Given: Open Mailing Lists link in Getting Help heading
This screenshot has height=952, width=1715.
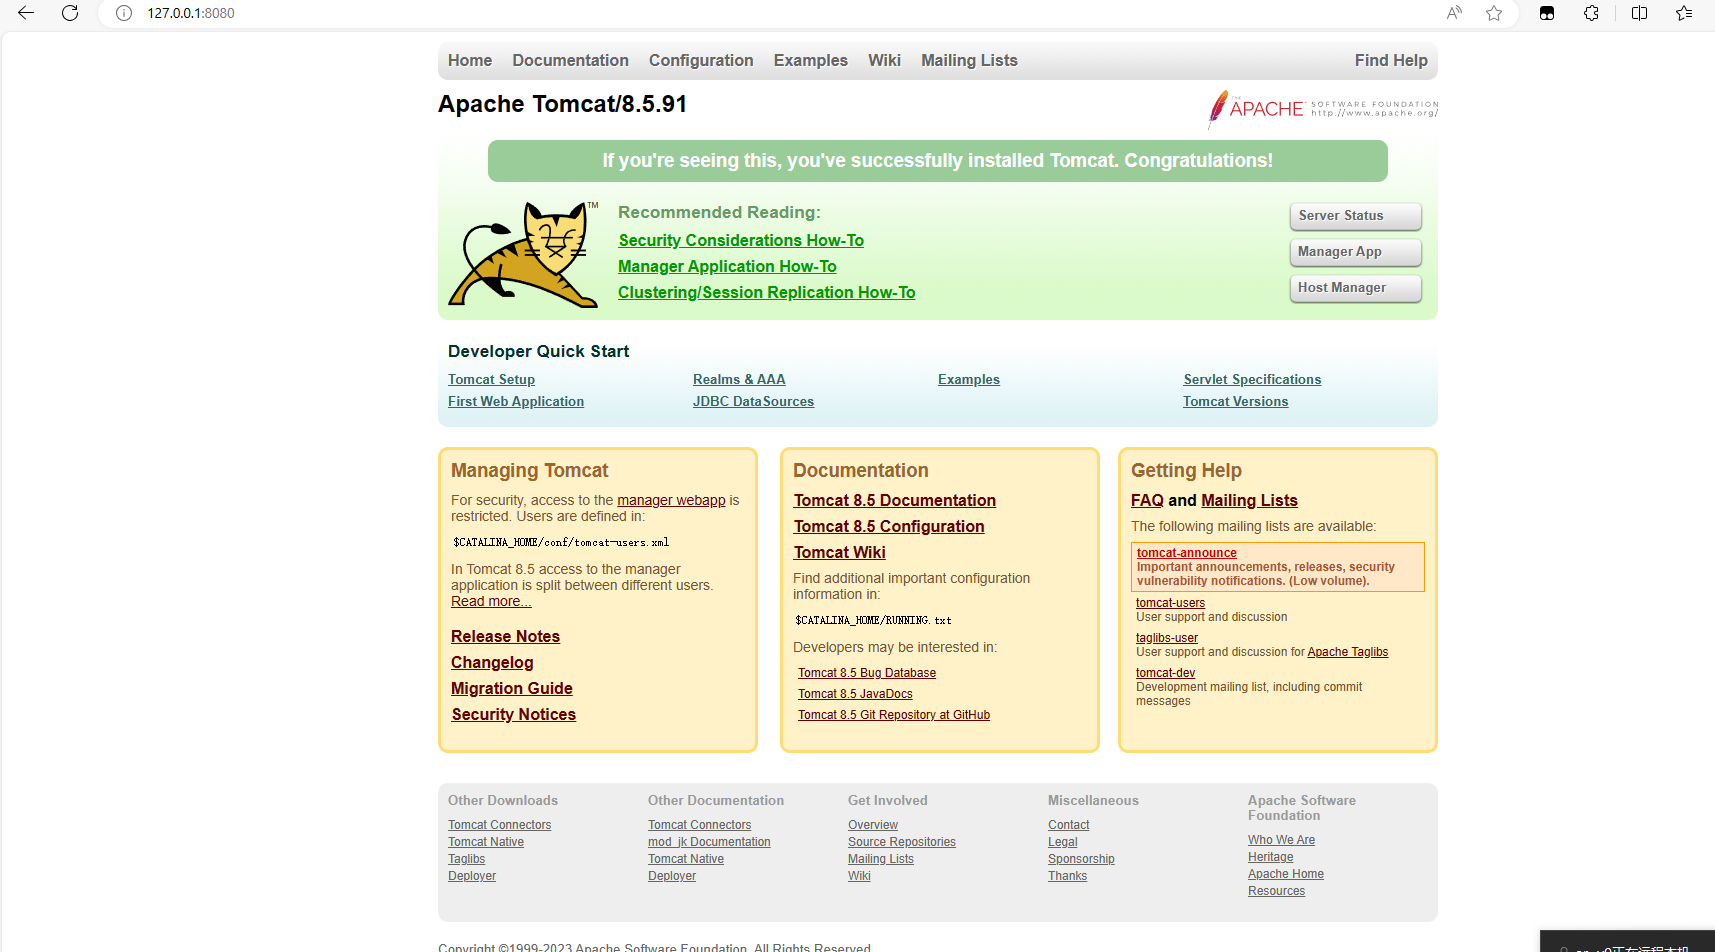Looking at the screenshot, I should (x=1249, y=500).
